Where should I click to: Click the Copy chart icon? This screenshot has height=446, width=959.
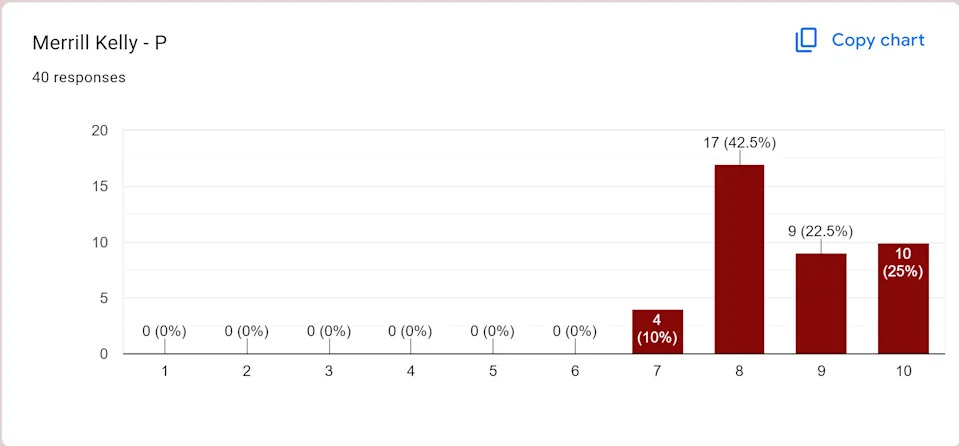(x=806, y=40)
